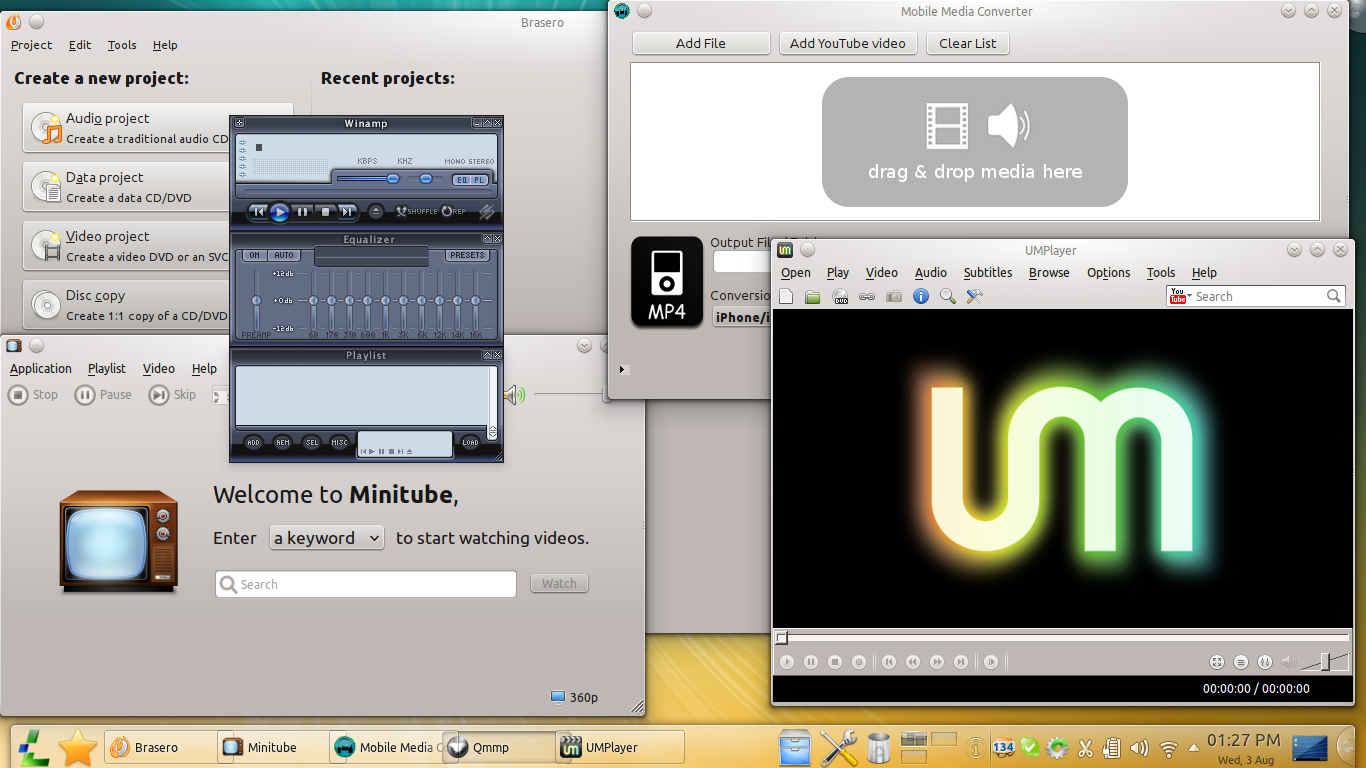Click the Previous track button in Winamp
The image size is (1366, 768).
tap(258, 212)
